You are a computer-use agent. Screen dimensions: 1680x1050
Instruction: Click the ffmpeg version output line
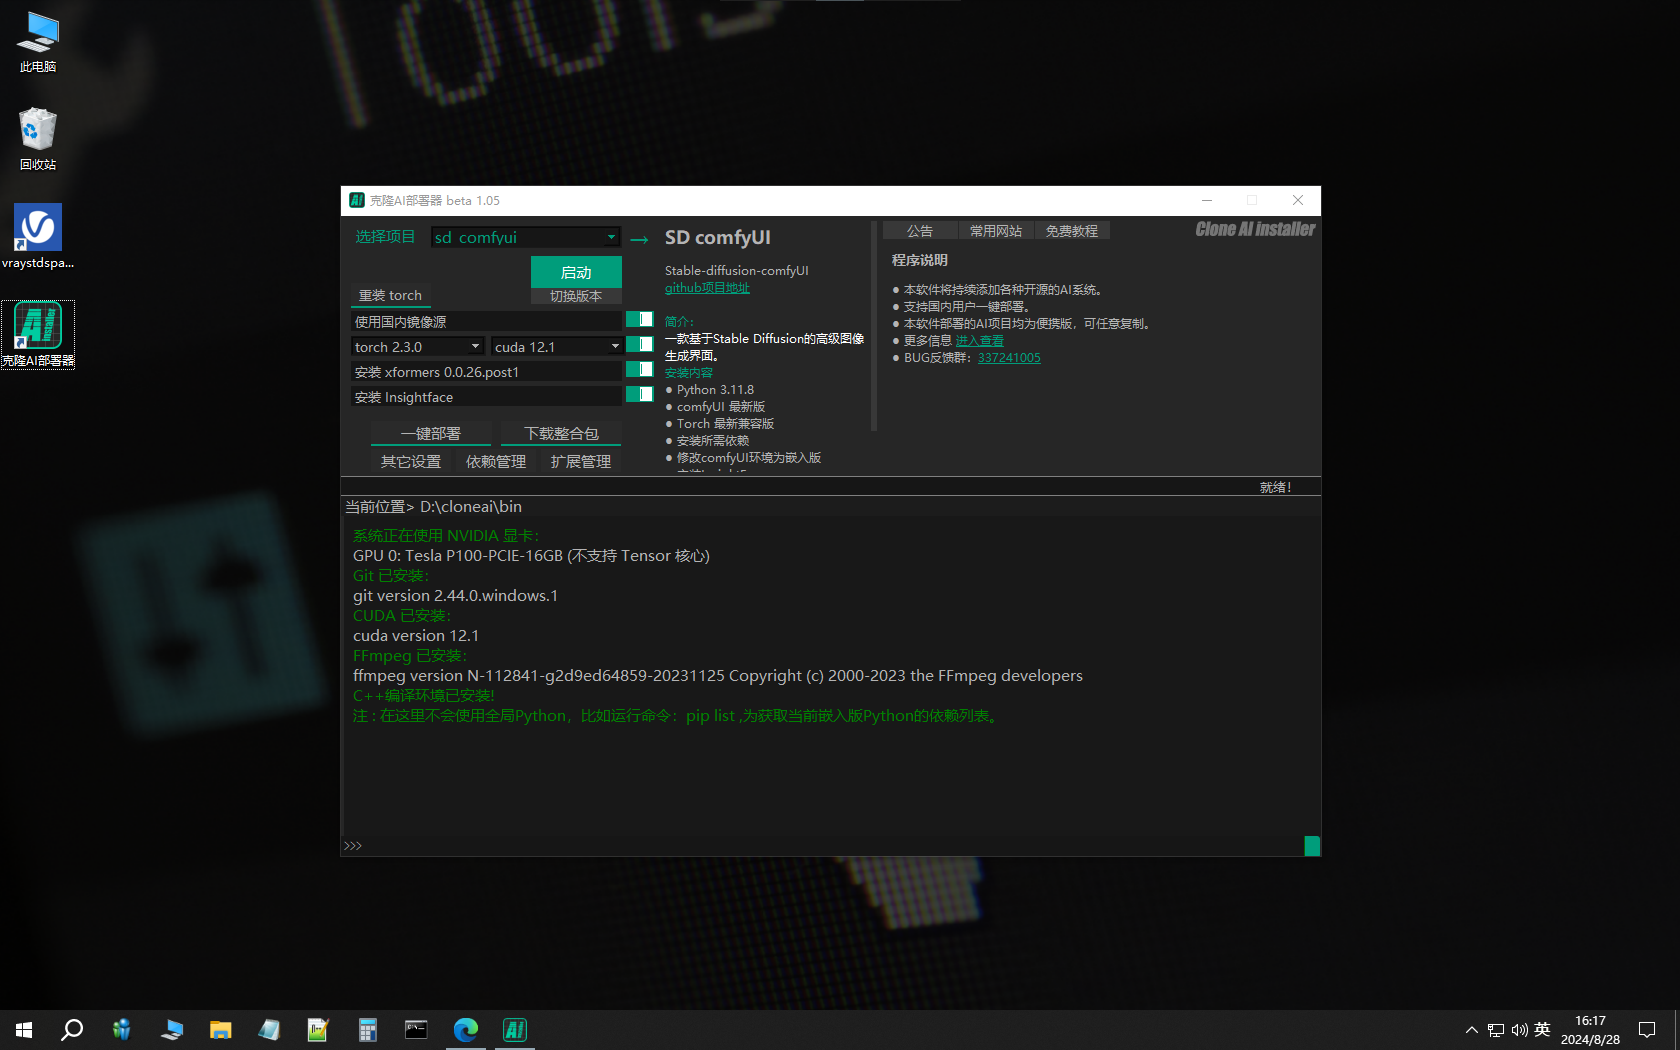pyautogui.click(x=718, y=676)
